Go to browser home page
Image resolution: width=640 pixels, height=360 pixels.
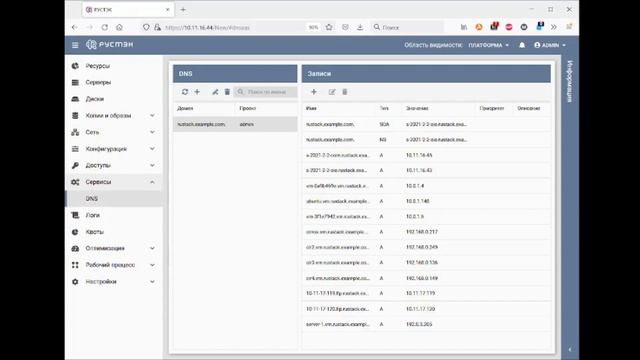119,27
